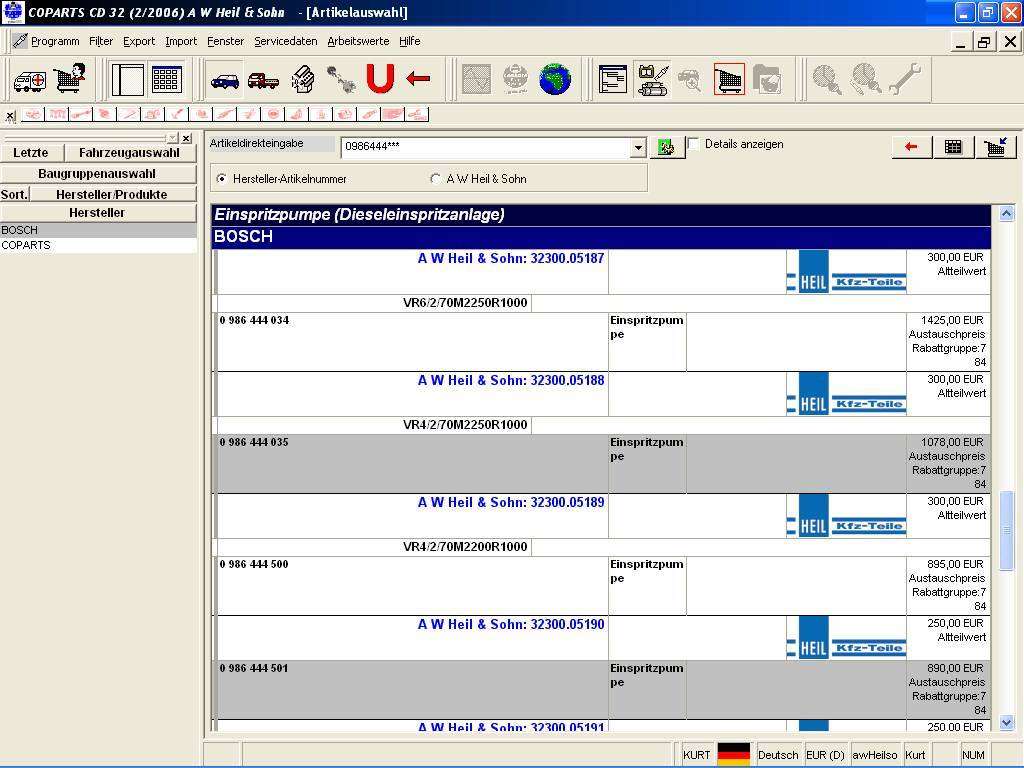Viewport: 1024px width, 768px height.
Task: Click the Letzte button
Action: tap(31, 153)
